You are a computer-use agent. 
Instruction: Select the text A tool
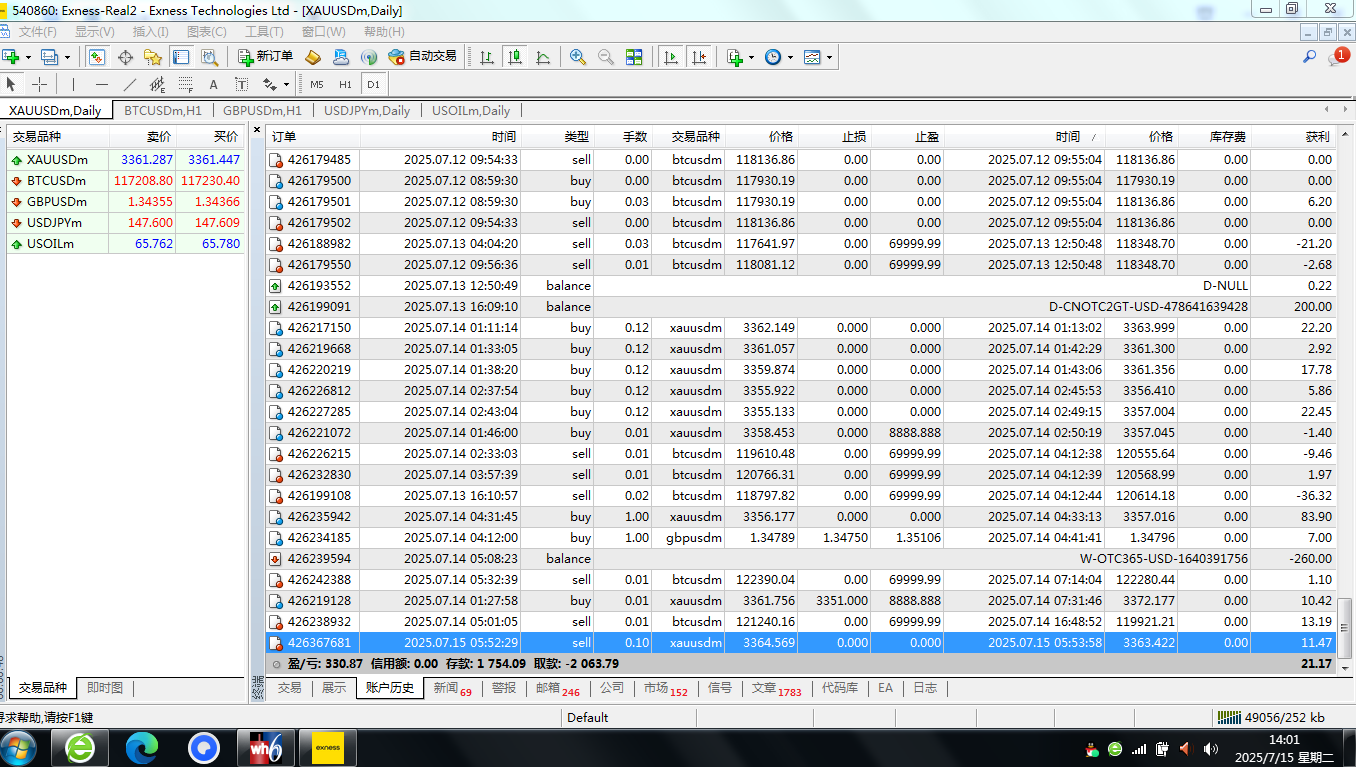point(213,84)
